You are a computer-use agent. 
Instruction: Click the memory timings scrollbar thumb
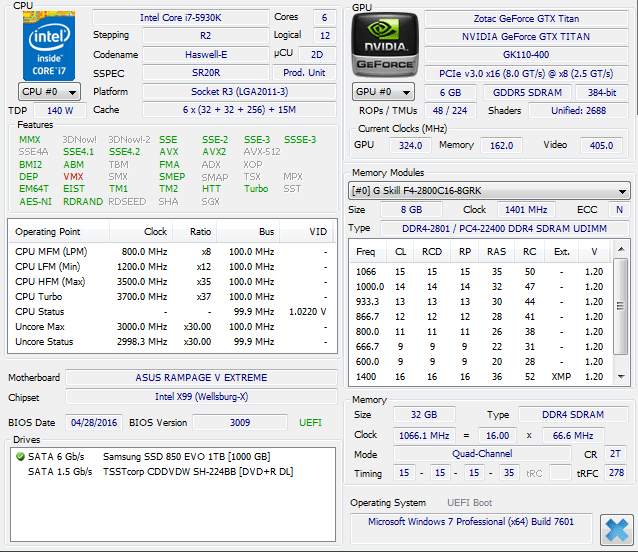[x=621, y=306]
